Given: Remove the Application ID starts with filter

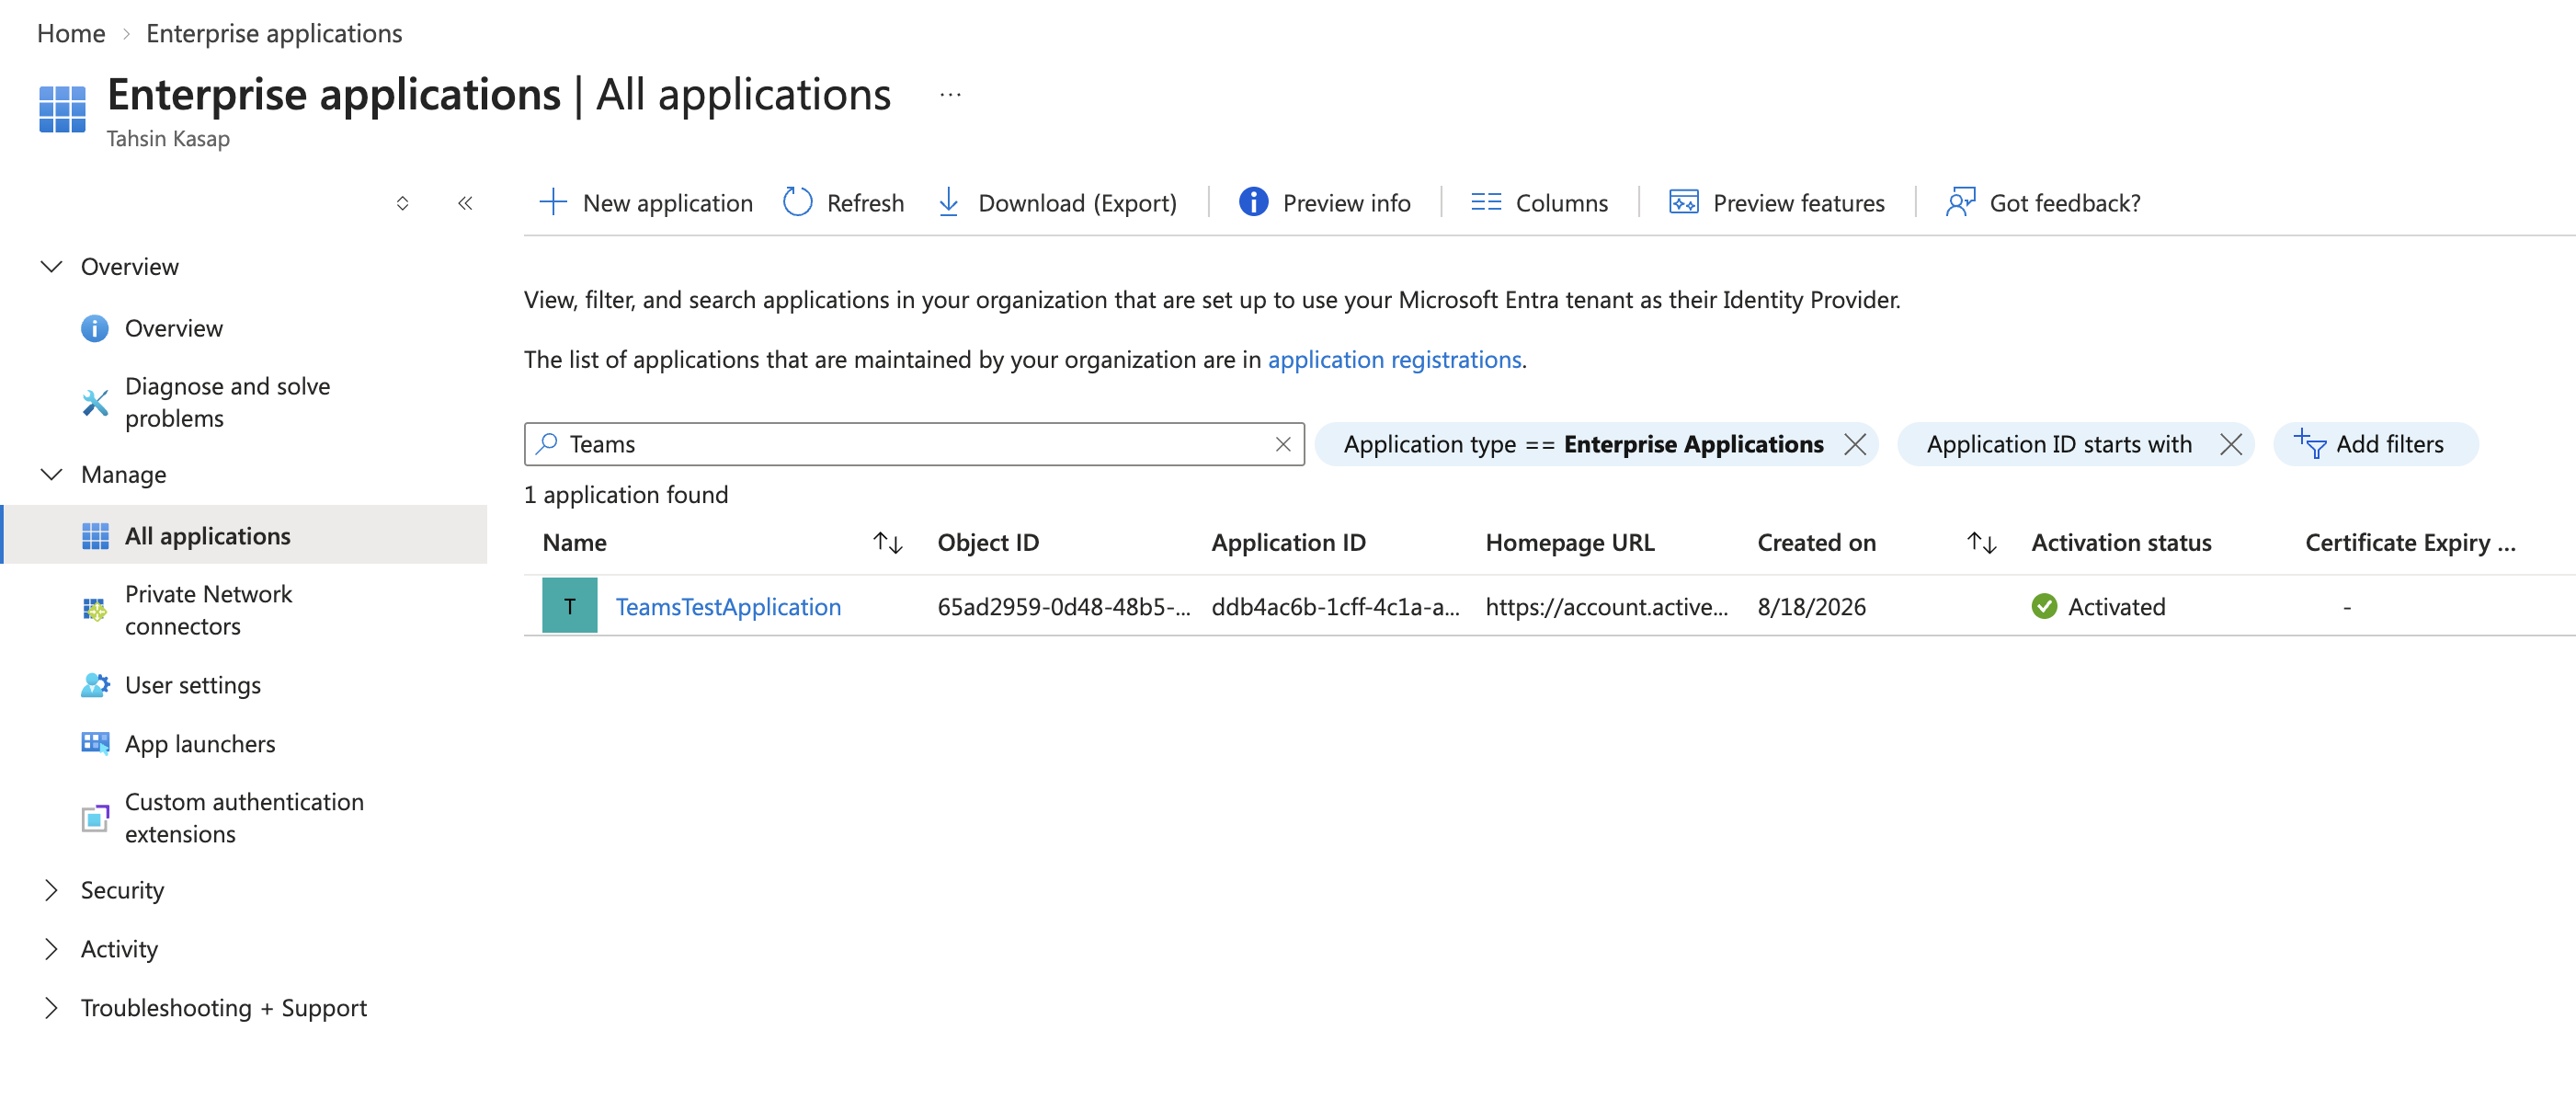Looking at the screenshot, I should (2231, 444).
